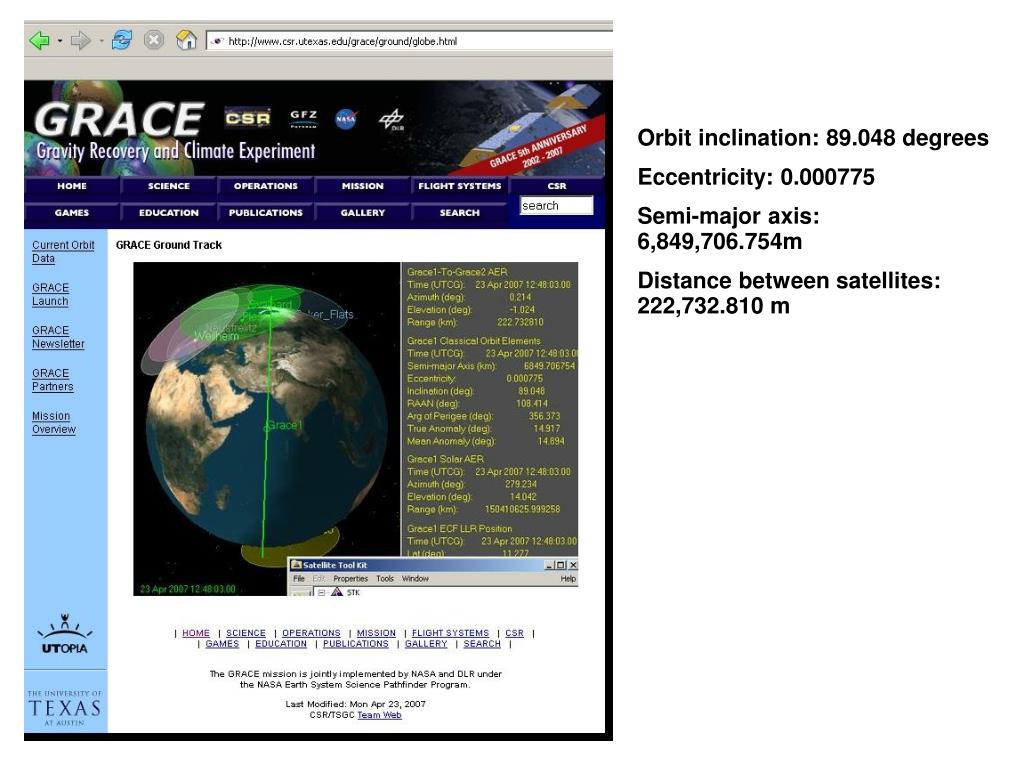Open MISSION in top navigation bar
Image resolution: width=1024 pixels, height=768 pixels.
point(362,186)
